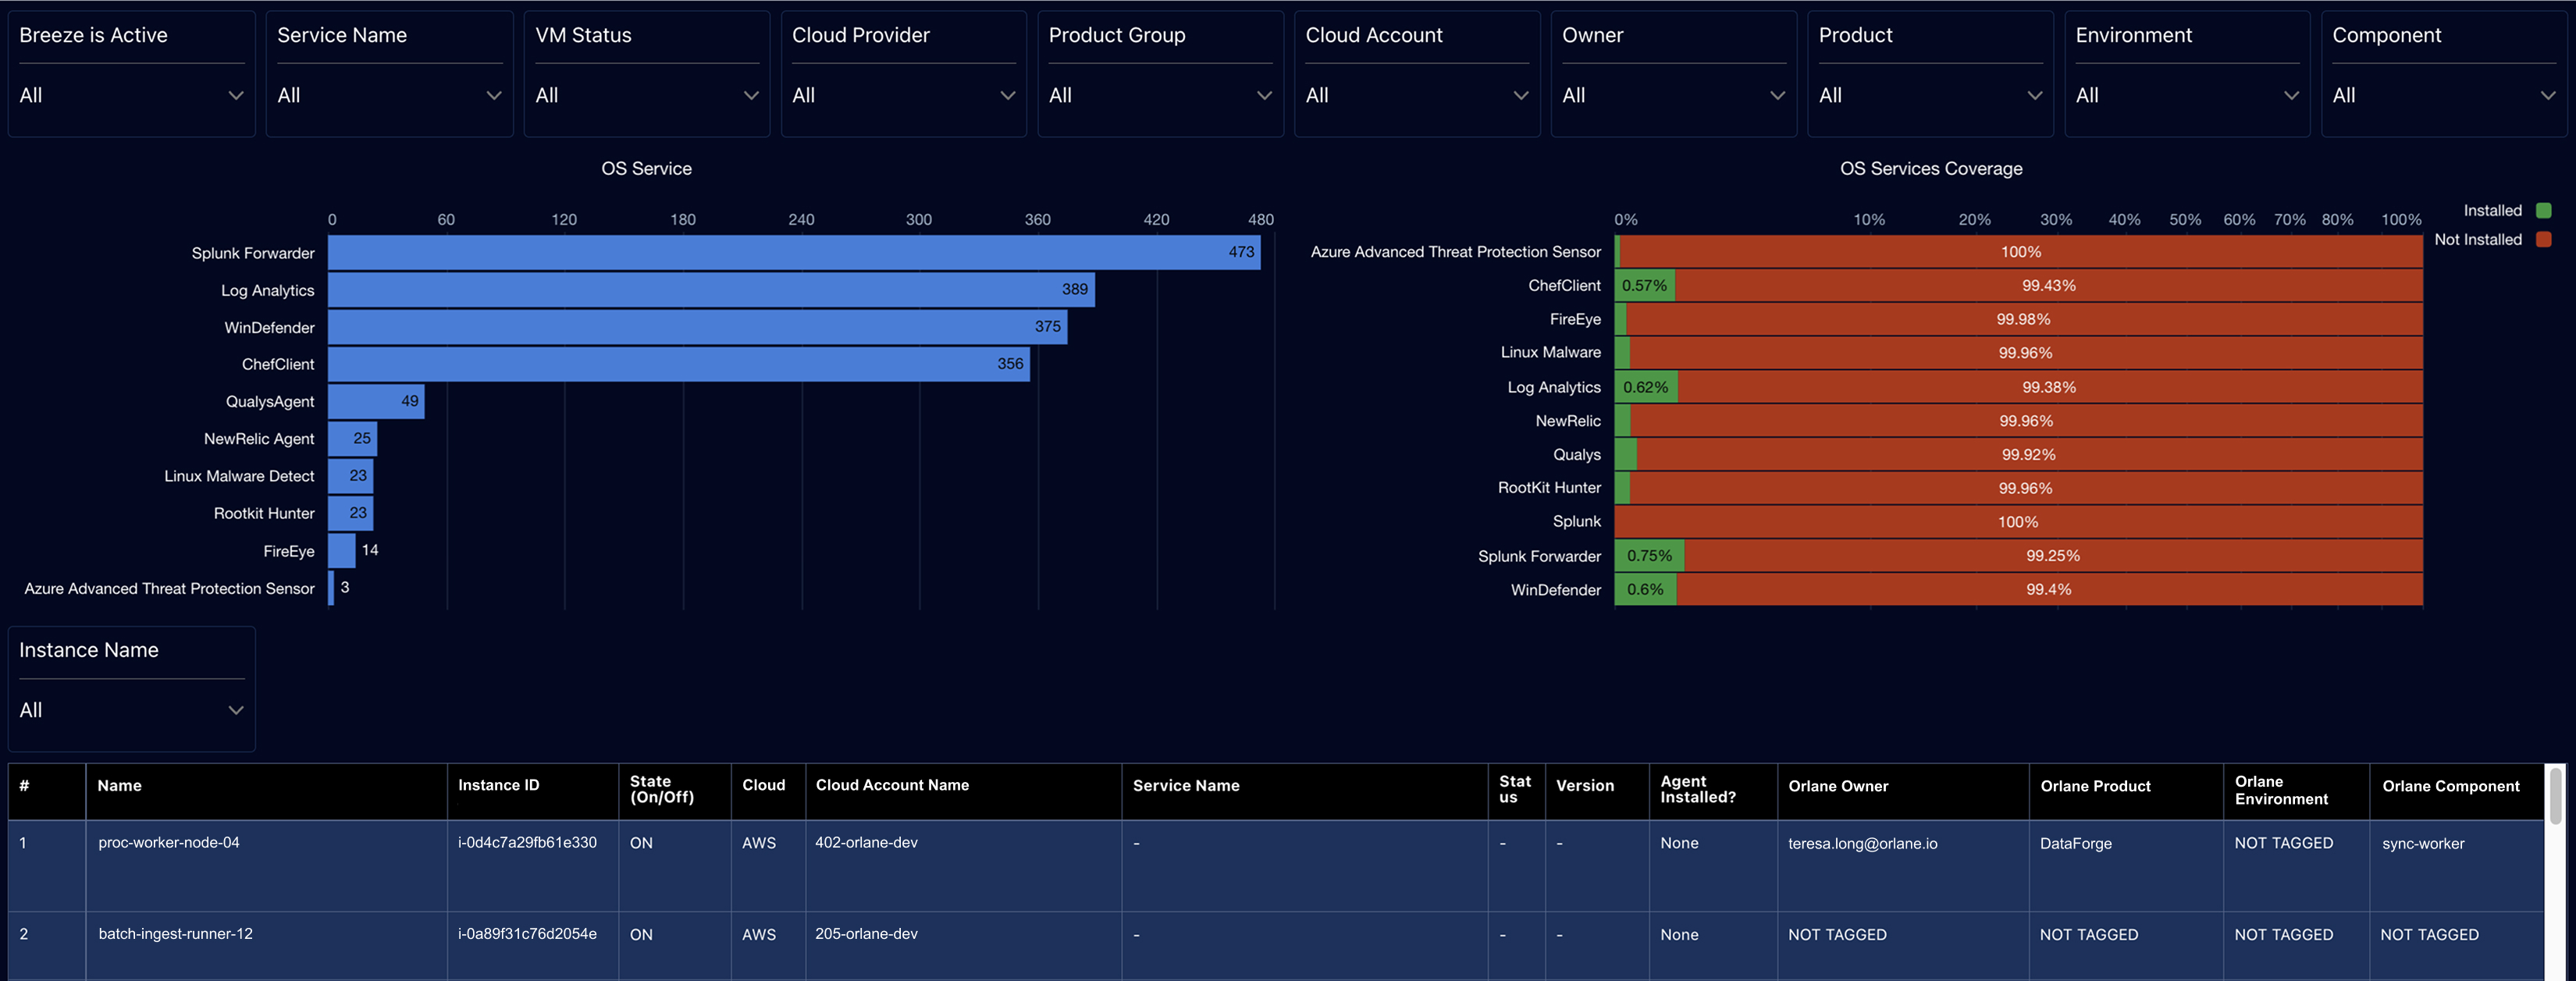Image resolution: width=2576 pixels, height=981 pixels.
Task: Select the QualysAgent bar showing 49
Action: click(376, 401)
